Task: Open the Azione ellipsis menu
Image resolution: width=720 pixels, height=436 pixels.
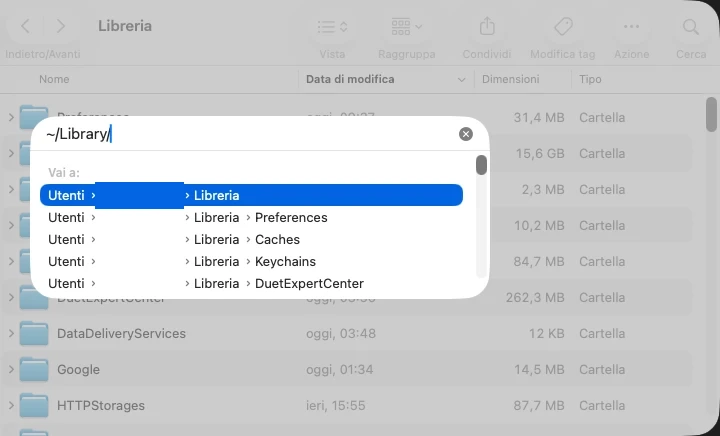Action: [x=631, y=26]
